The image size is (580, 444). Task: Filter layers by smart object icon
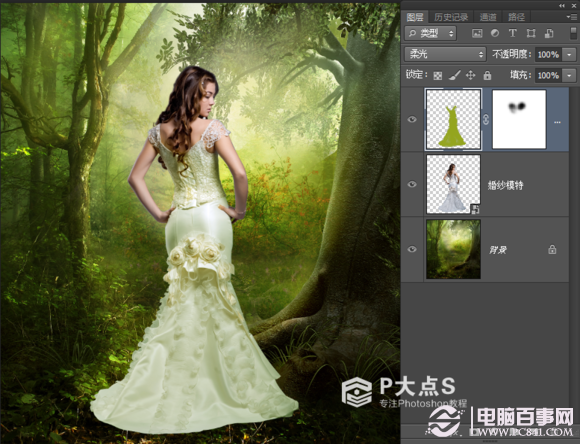(549, 33)
